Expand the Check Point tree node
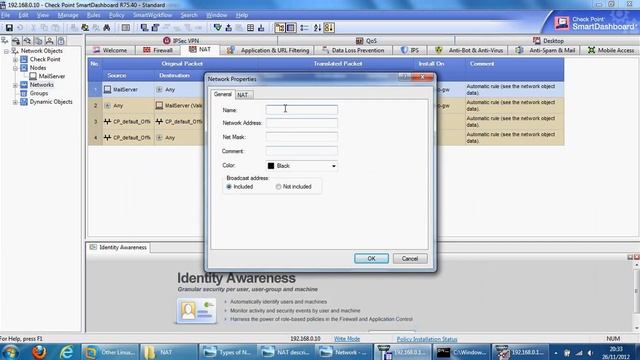This screenshot has width=640, height=360. [16, 60]
